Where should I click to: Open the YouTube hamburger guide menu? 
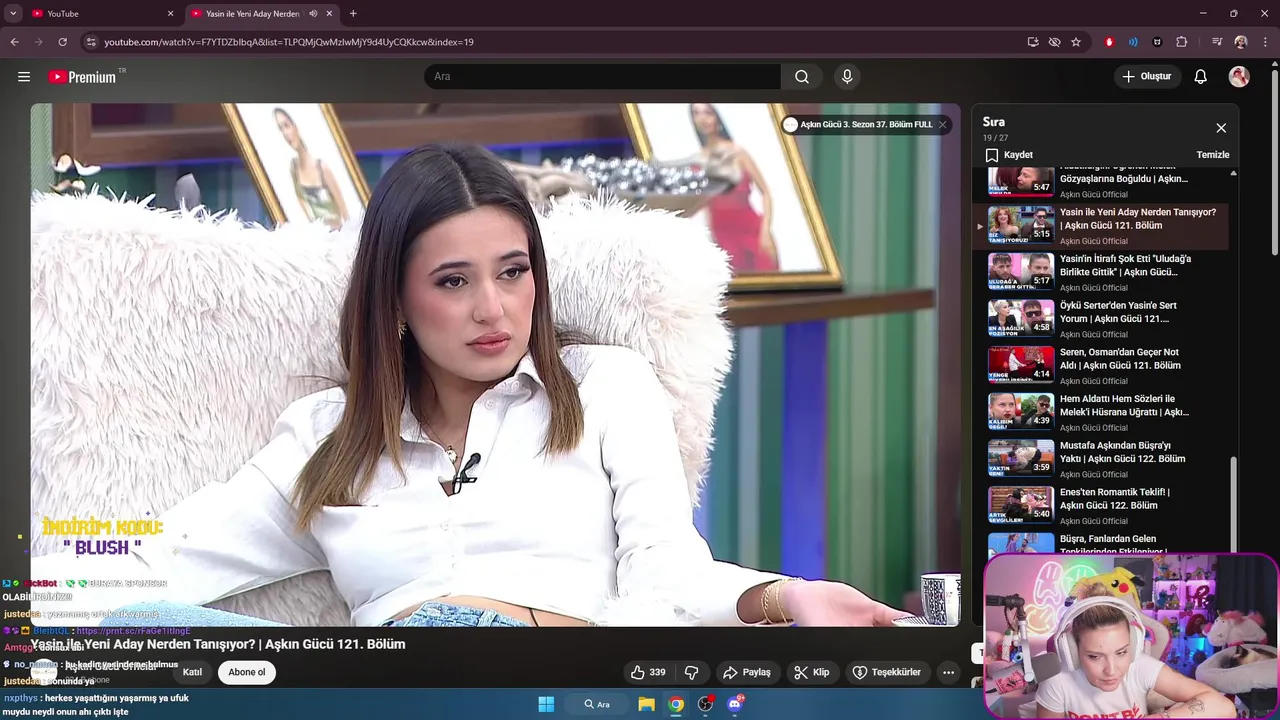(24, 77)
